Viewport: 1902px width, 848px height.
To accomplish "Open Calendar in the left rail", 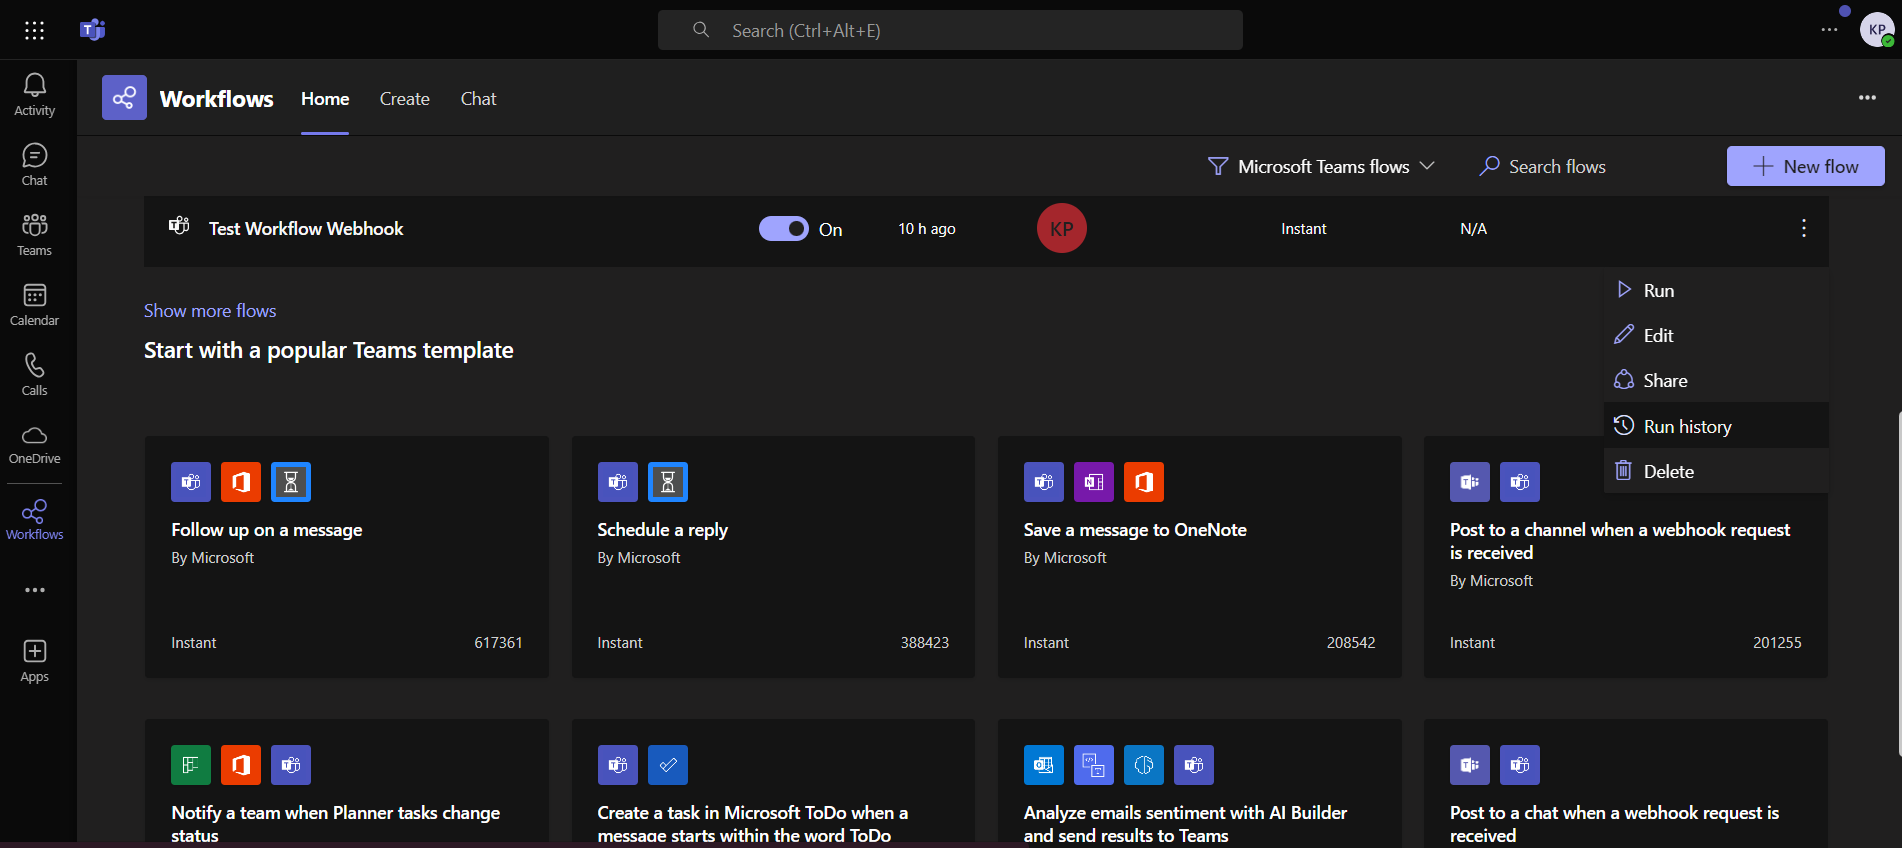I will pos(35,305).
